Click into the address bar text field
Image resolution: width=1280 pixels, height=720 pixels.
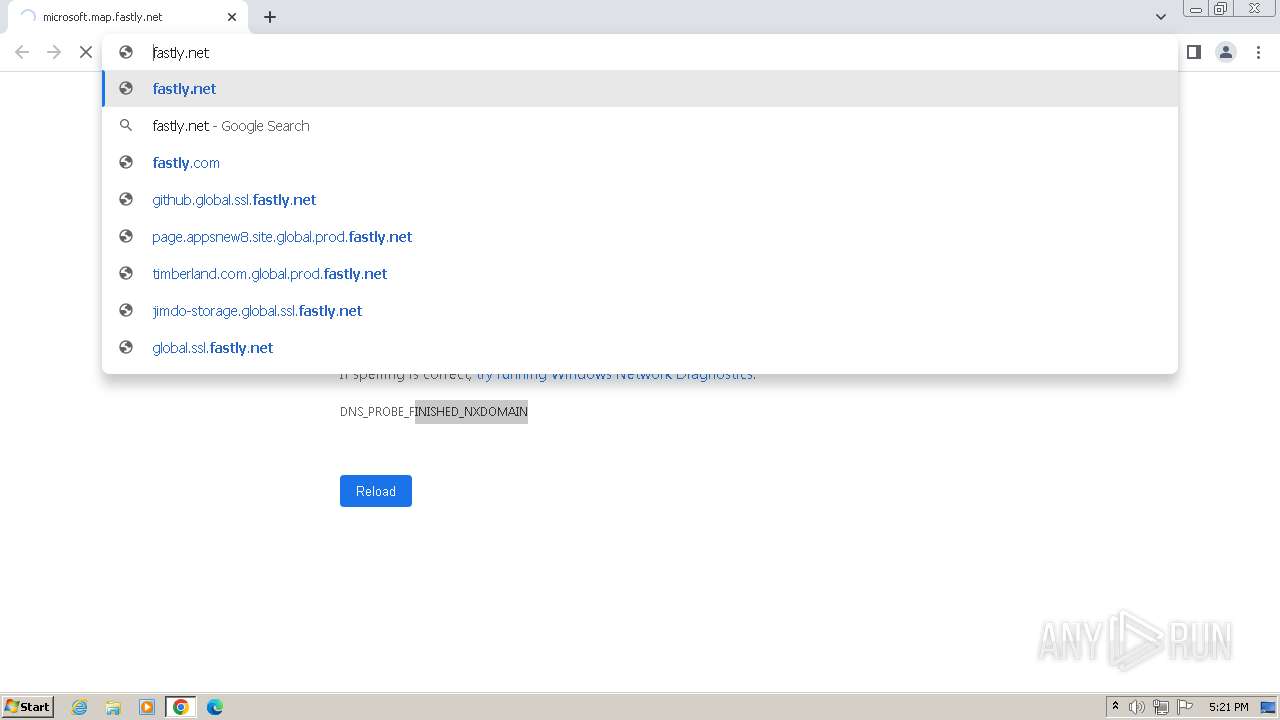pos(640,52)
